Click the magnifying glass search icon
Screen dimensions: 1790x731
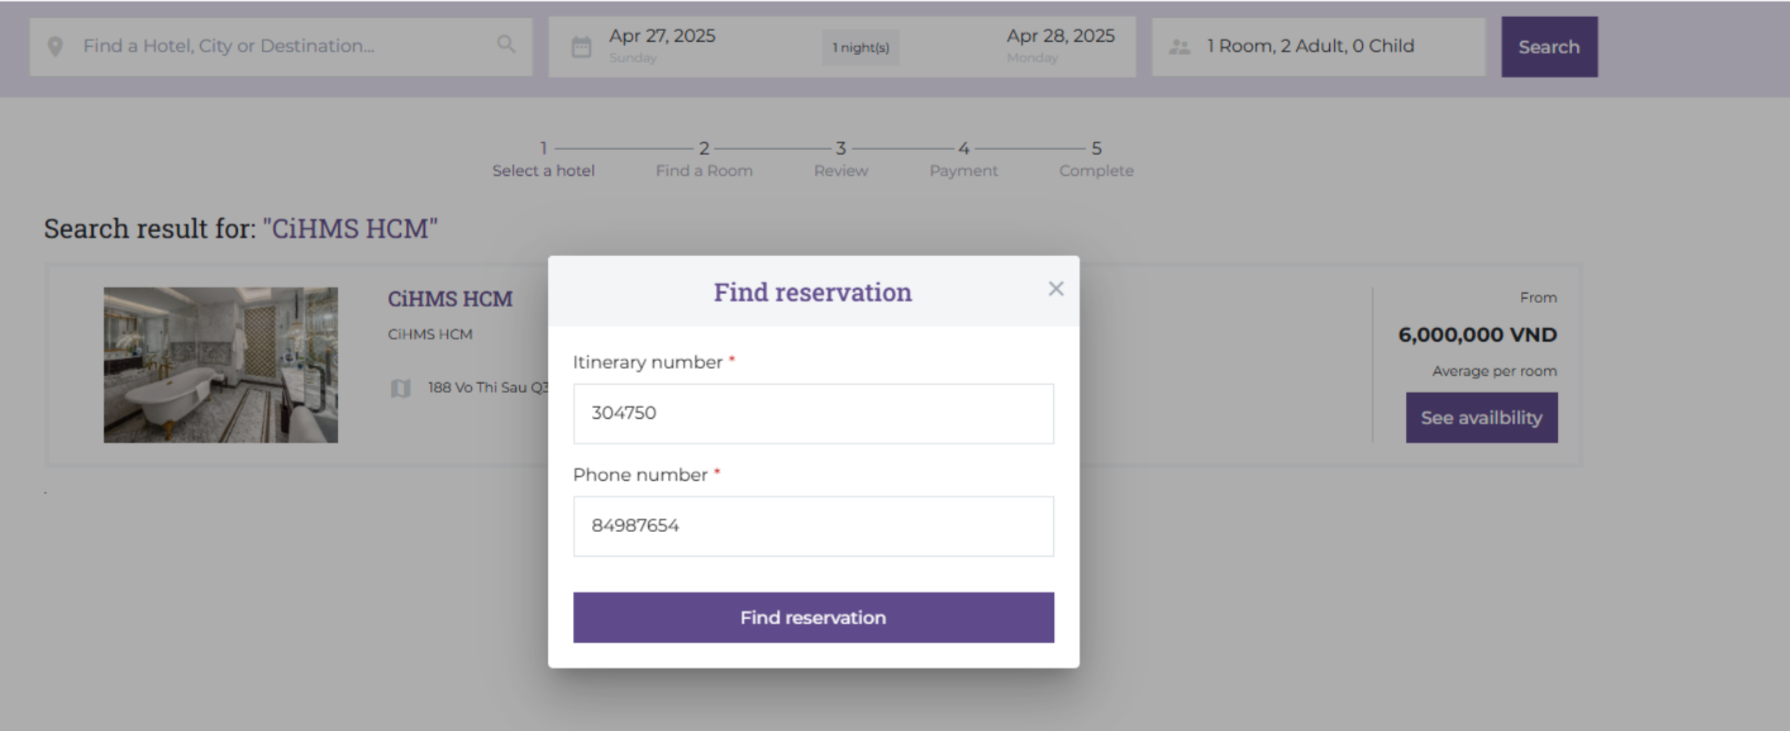506,45
